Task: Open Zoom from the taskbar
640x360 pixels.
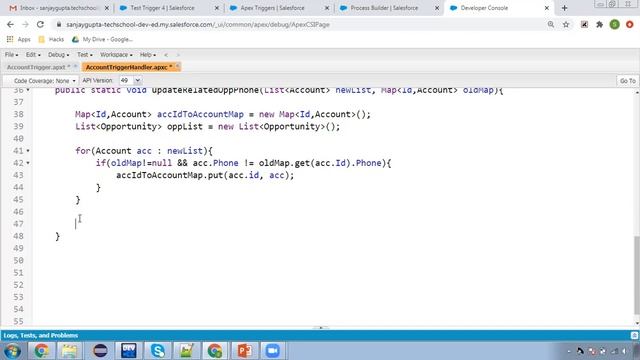Action: 272,351
